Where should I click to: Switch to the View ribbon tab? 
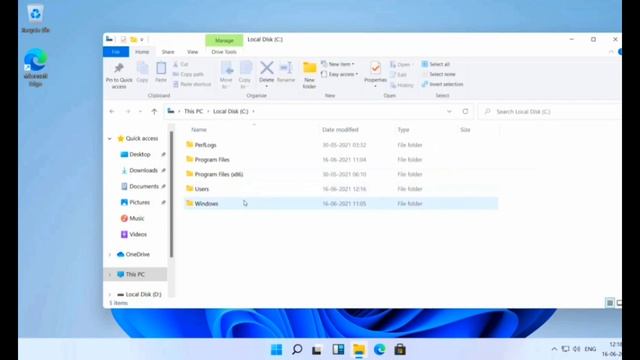192,52
